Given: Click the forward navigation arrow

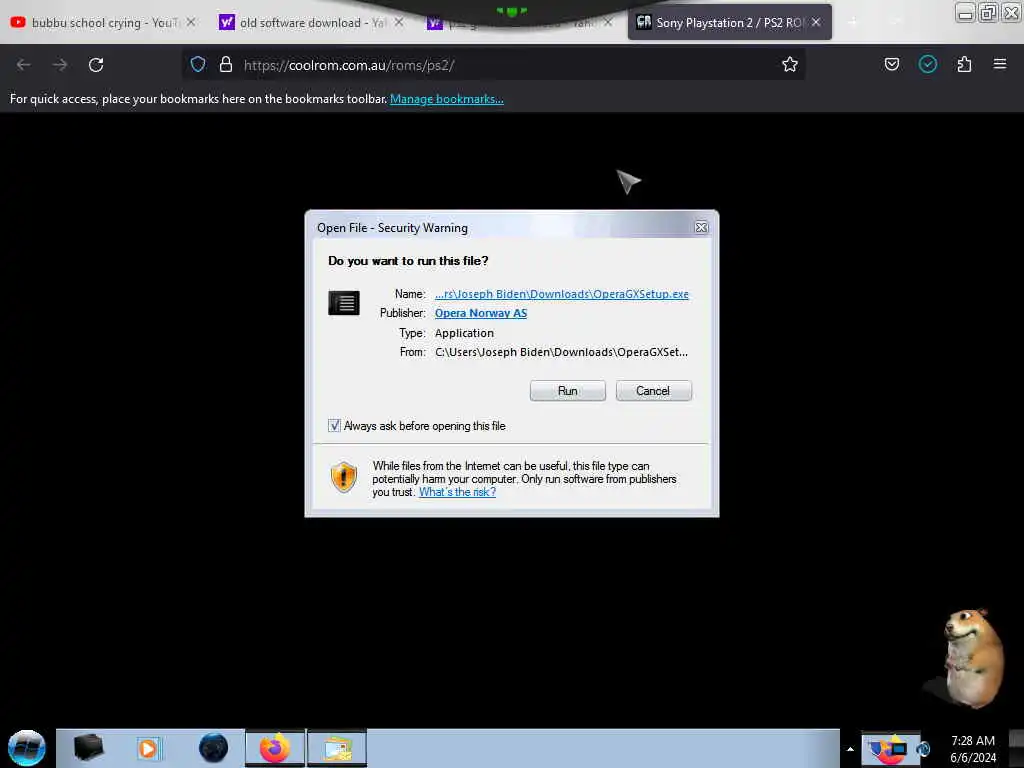Looking at the screenshot, I should 59,65.
